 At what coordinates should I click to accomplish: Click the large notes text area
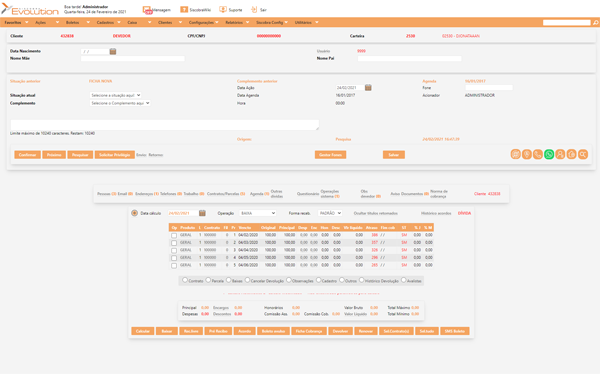pyautogui.click(x=165, y=125)
